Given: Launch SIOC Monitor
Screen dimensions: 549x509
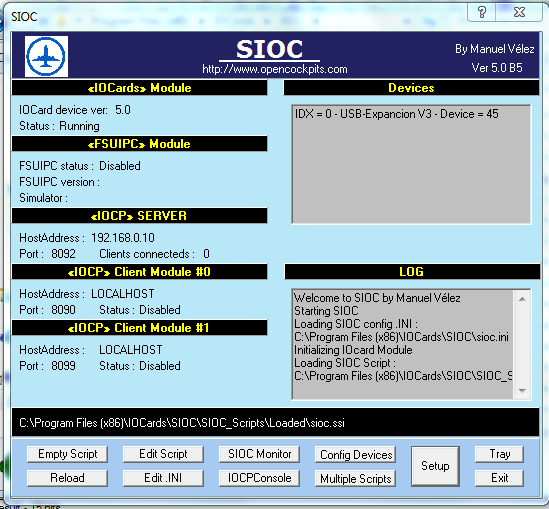Looking at the screenshot, I should coord(259,454).
